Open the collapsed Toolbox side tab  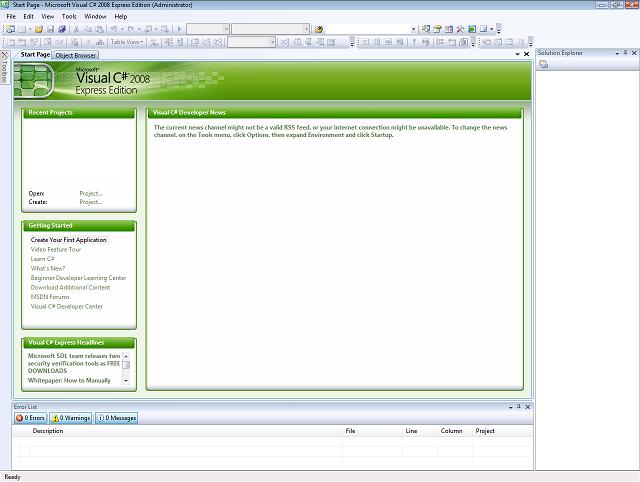[4, 68]
